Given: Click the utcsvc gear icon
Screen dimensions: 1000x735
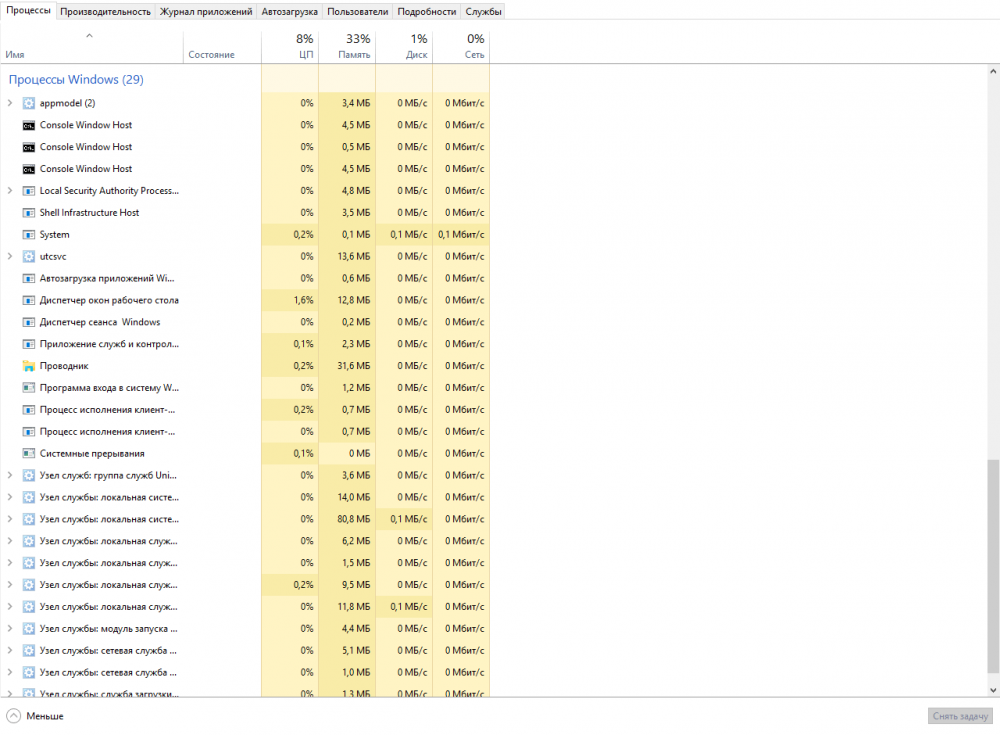Looking at the screenshot, I should coord(29,256).
